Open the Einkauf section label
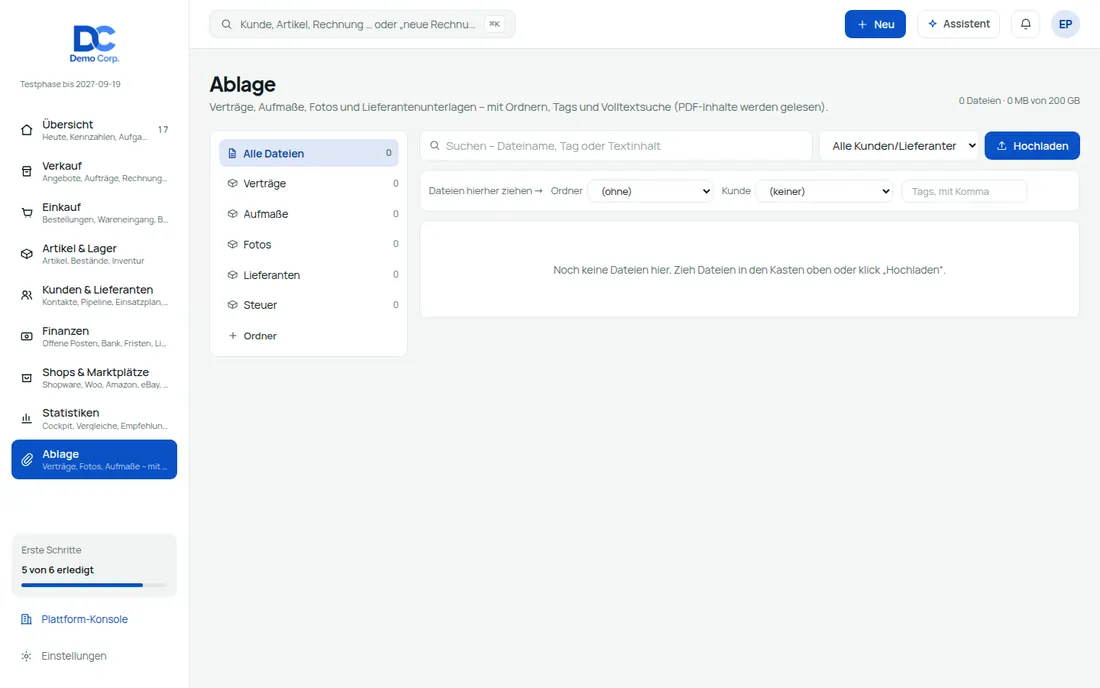Screen dimensions: 1100x688 61,207
